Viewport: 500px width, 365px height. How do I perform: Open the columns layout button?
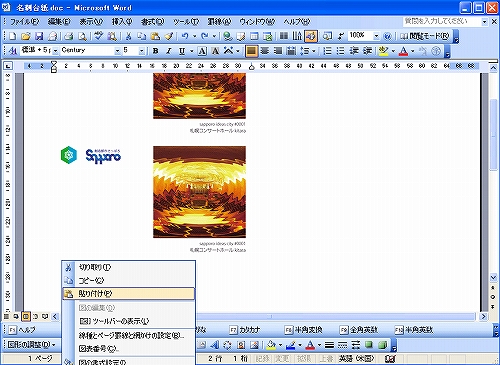[284, 36]
